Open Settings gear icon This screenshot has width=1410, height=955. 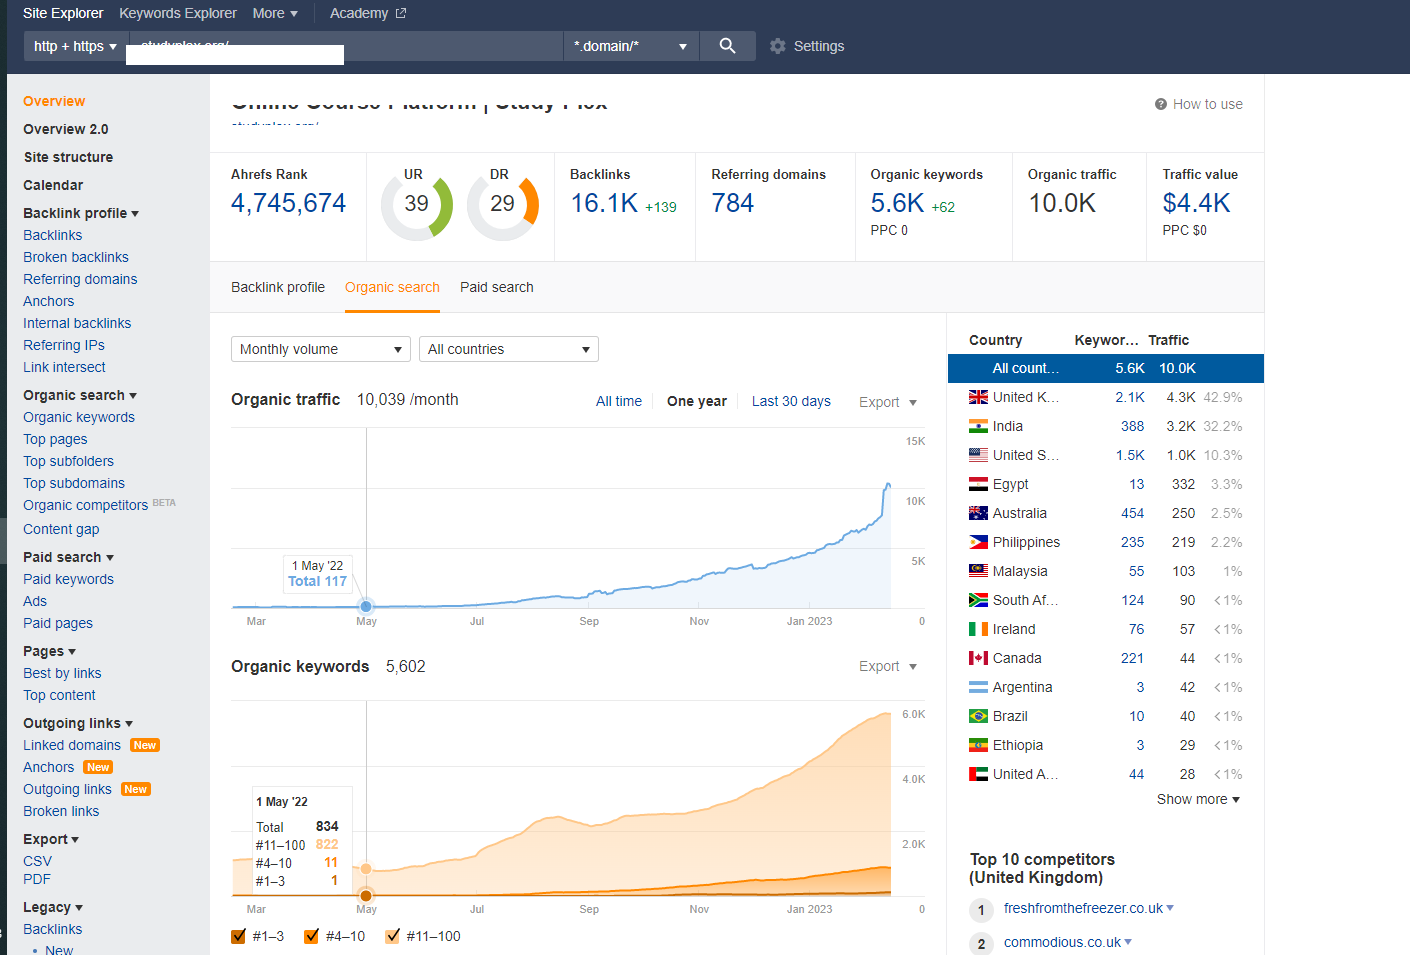tap(778, 46)
